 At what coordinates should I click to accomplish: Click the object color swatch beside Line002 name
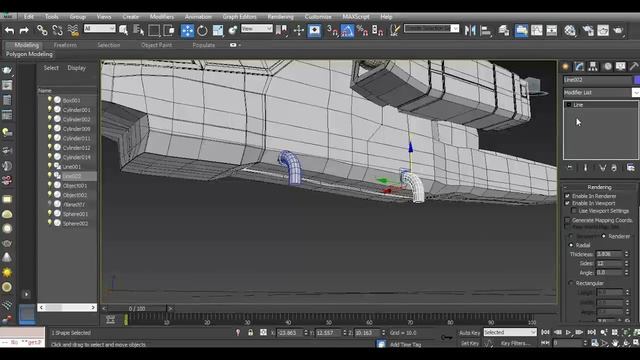(x=636, y=80)
